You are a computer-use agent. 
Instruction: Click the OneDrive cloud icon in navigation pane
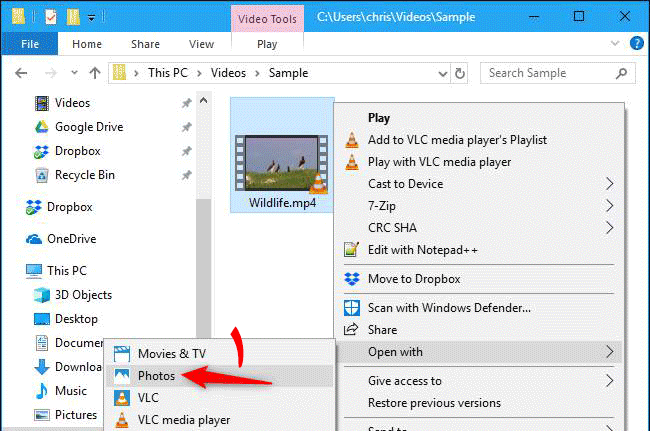pyautogui.click(x=33, y=239)
